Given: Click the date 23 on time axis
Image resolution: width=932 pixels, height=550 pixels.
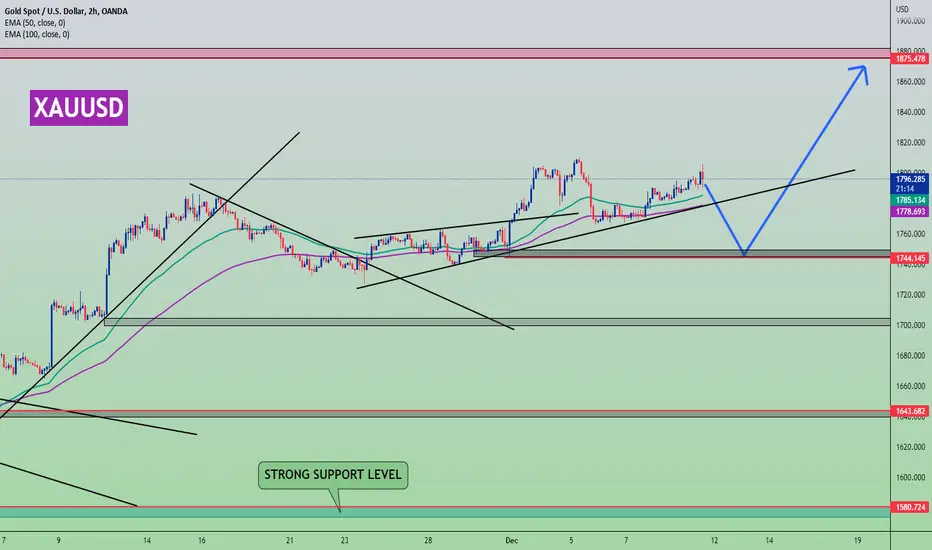Looking at the screenshot, I should click(x=345, y=540).
